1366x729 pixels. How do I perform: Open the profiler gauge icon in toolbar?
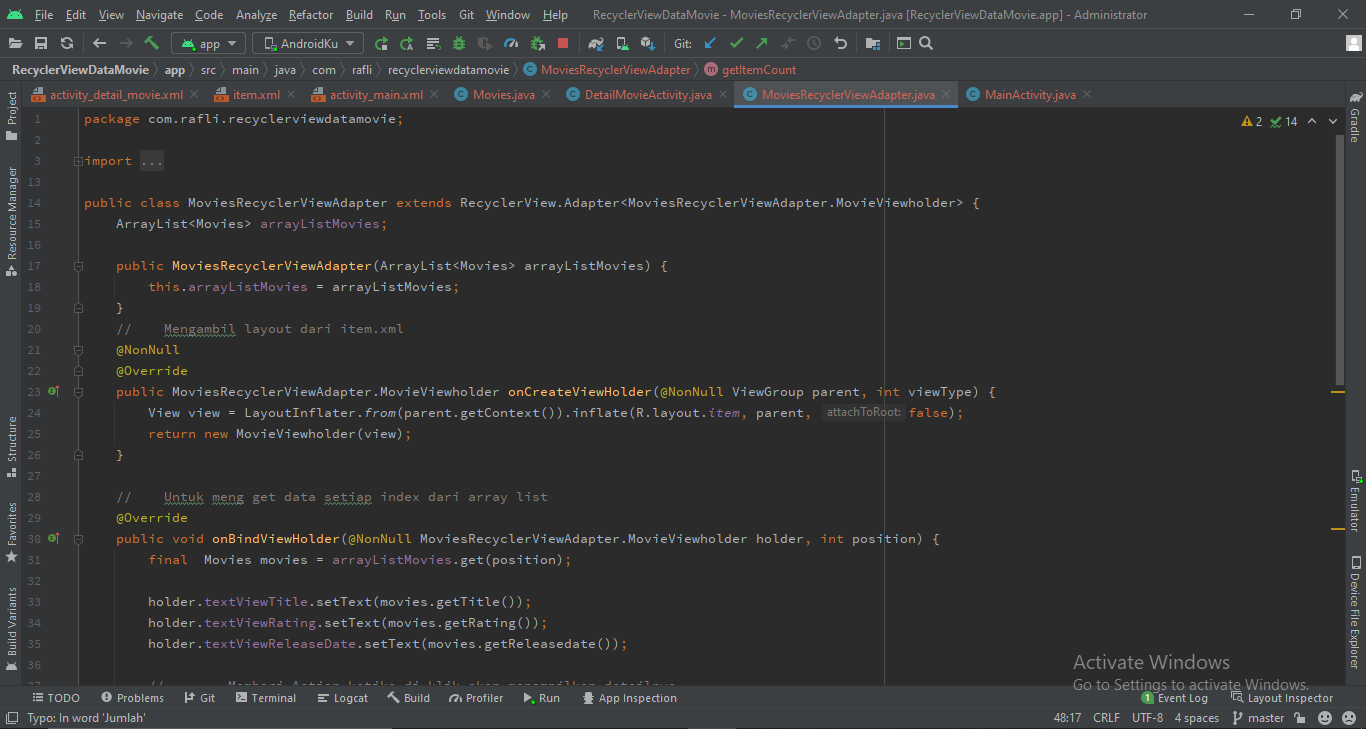pyautogui.click(x=511, y=43)
